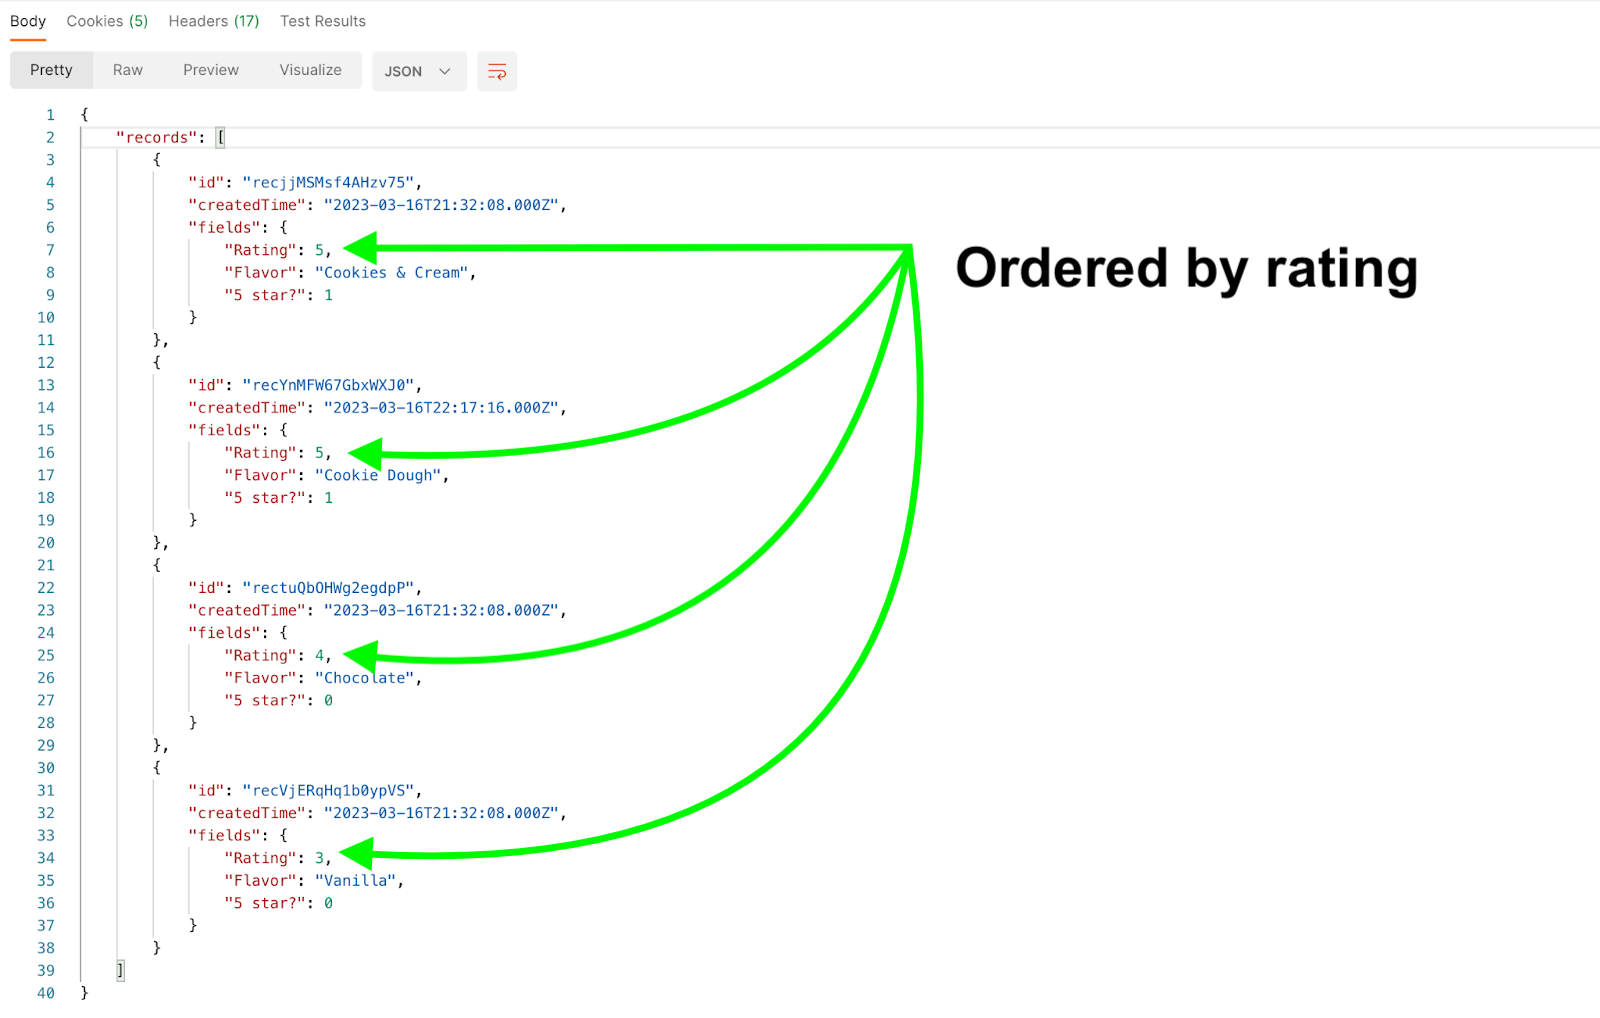The image size is (1600, 1018).
Task: Open the Headers (17) tab
Action: pyautogui.click(x=214, y=21)
